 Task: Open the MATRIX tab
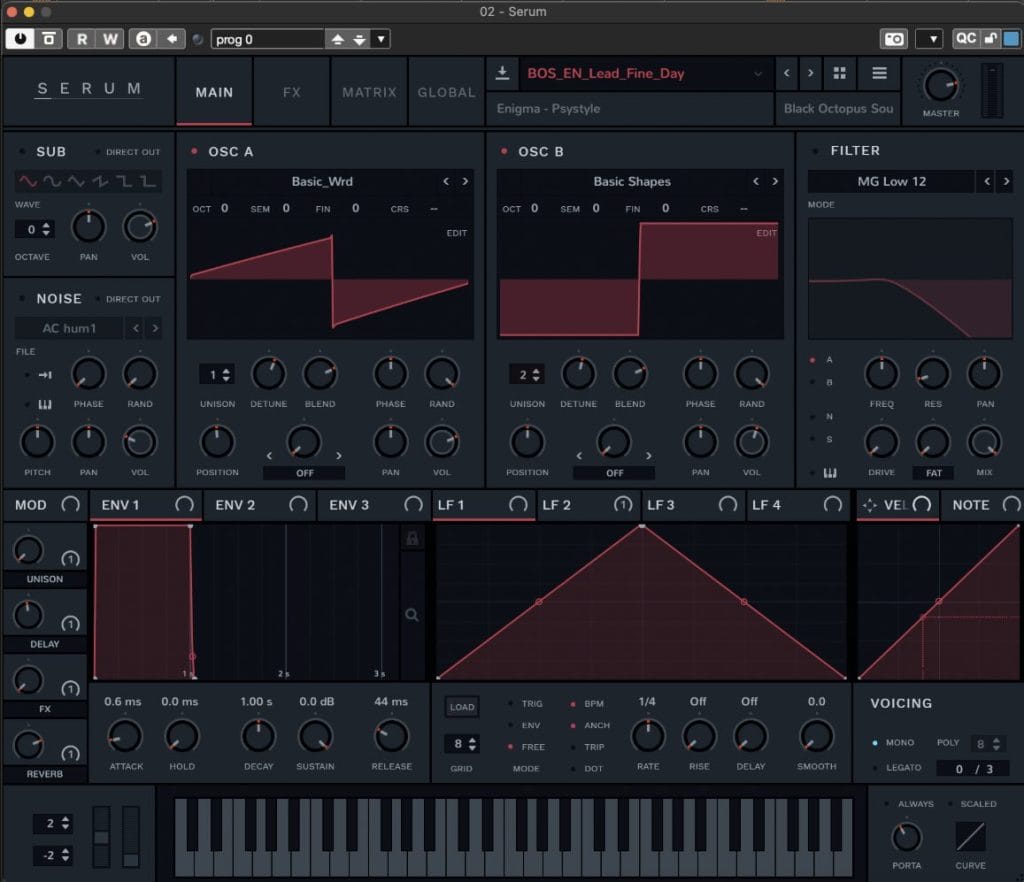[369, 92]
